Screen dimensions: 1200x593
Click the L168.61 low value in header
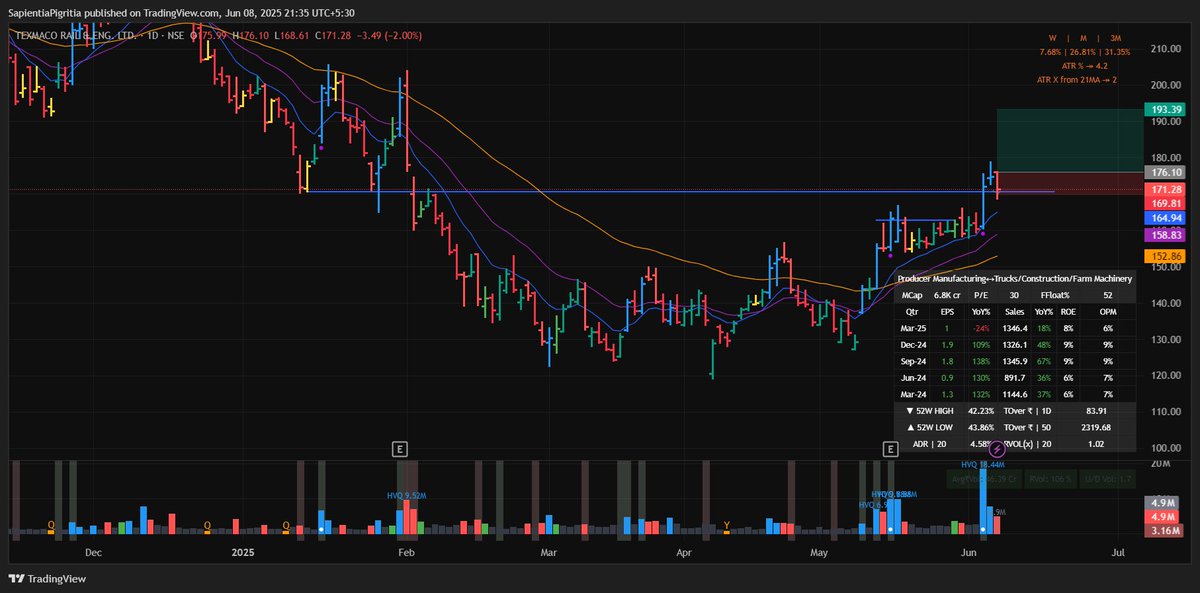point(292,36)
